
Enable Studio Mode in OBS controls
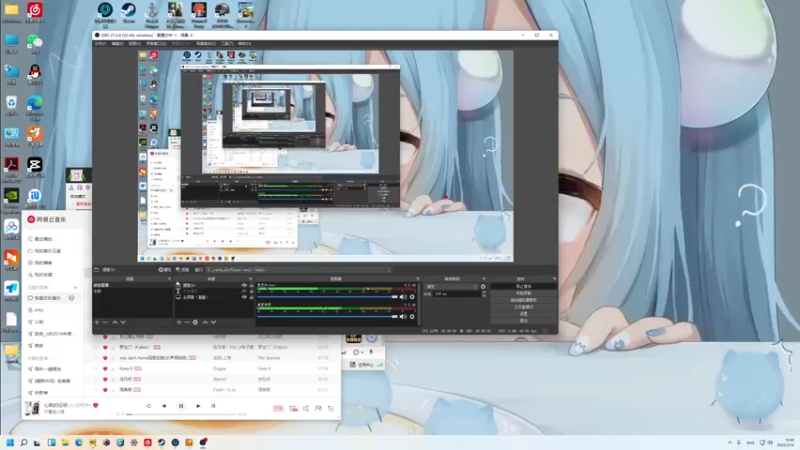click(523, 307)
